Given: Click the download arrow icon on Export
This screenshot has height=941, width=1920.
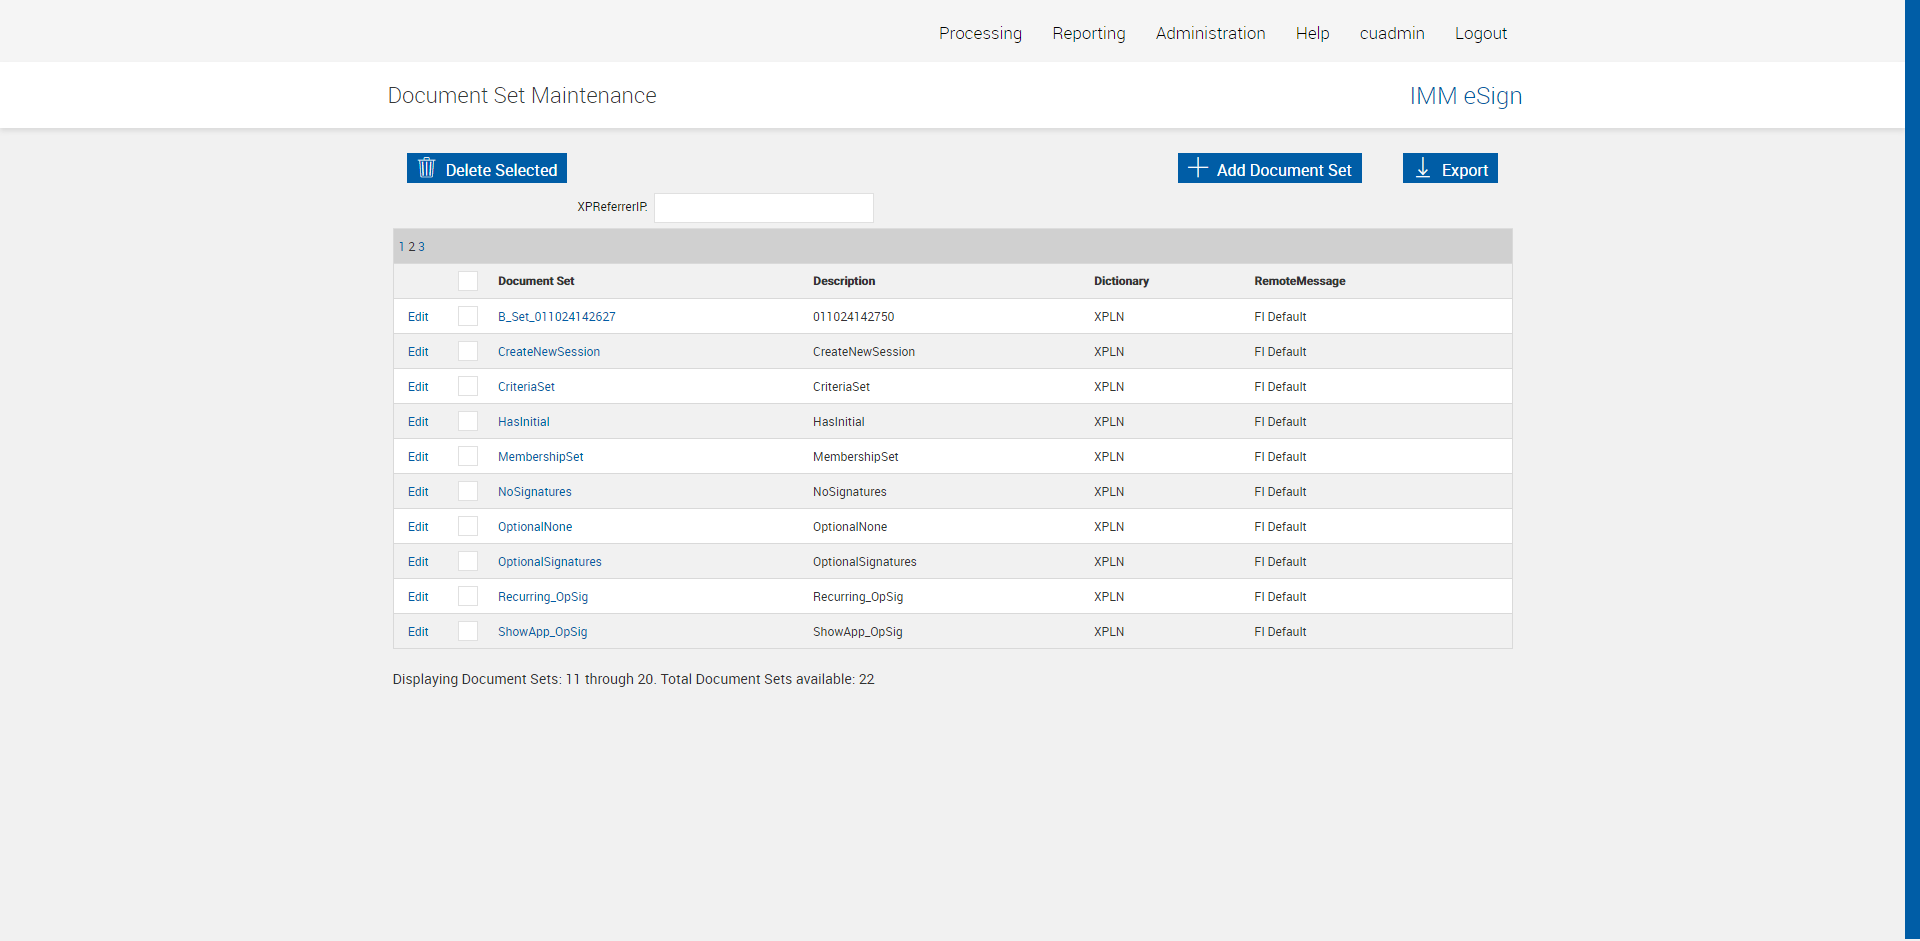Looking at the screenshot, I should coord(1423,168).
